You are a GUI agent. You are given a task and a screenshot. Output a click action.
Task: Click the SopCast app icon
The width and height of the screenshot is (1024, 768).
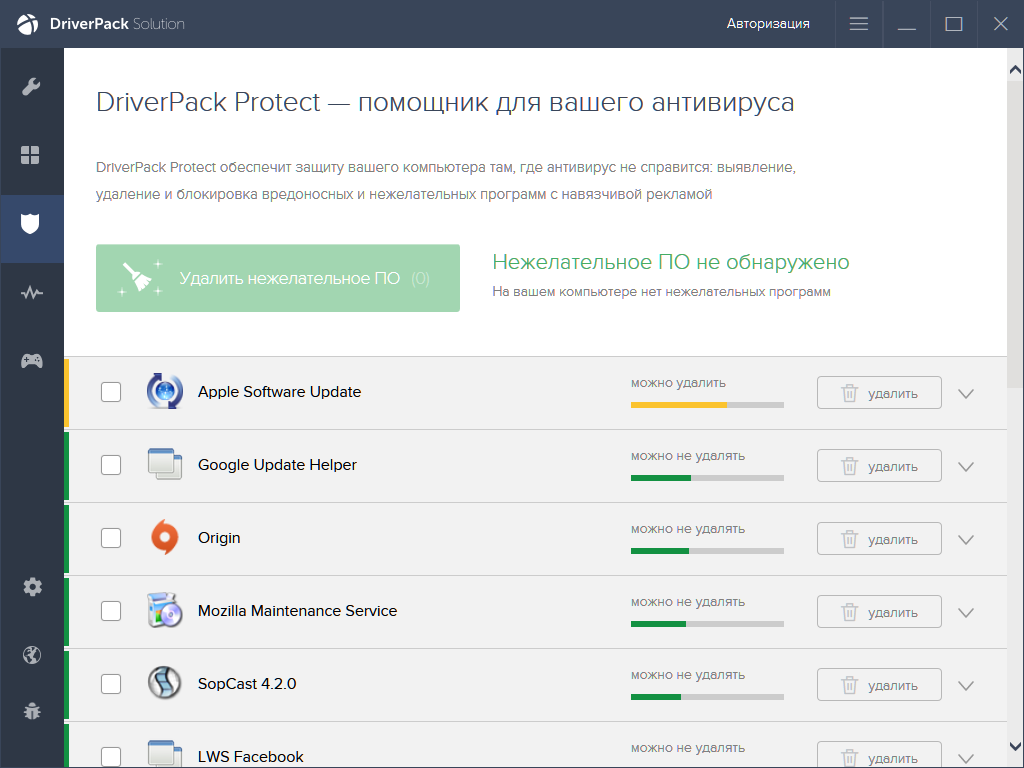tap(165, 683)
